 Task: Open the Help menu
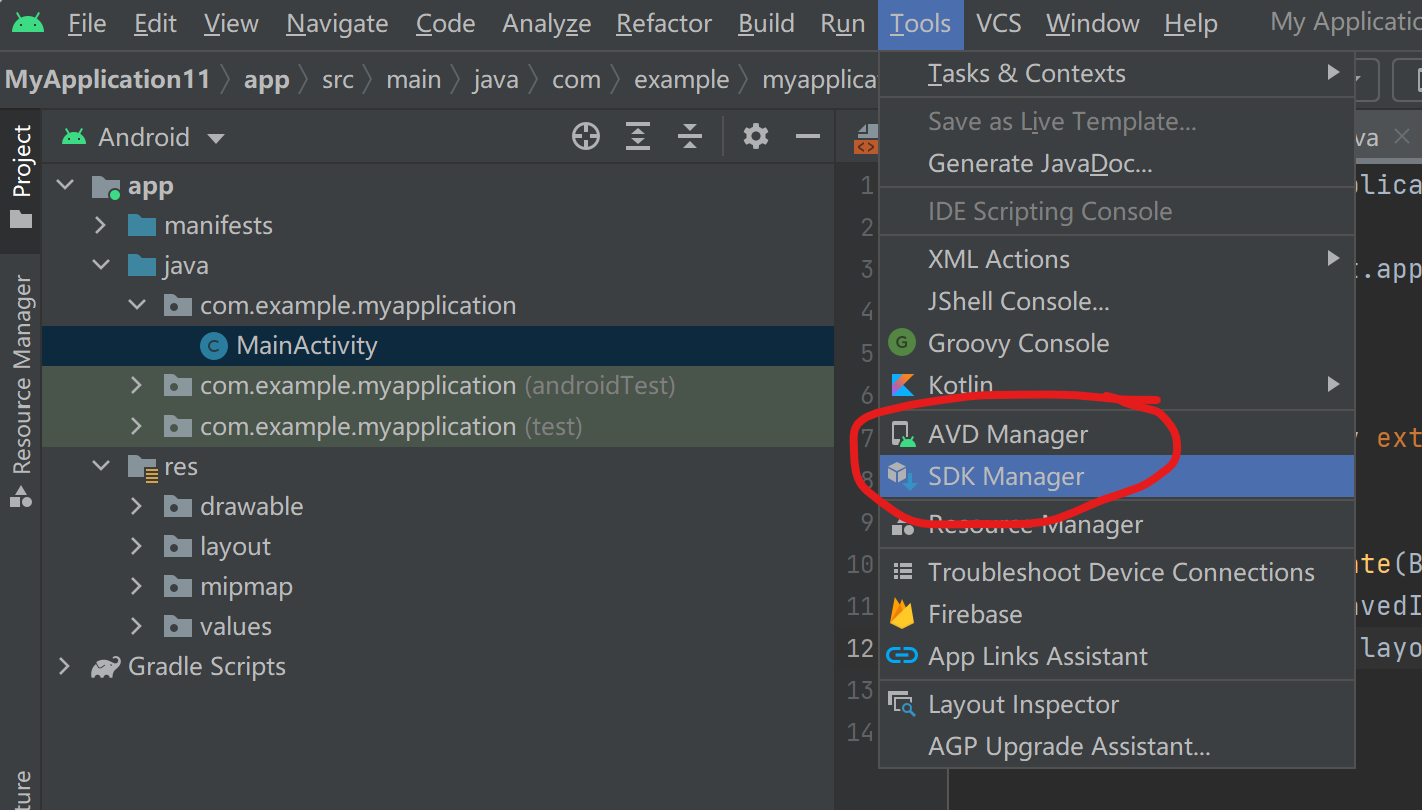click(x=1191, y=24)
